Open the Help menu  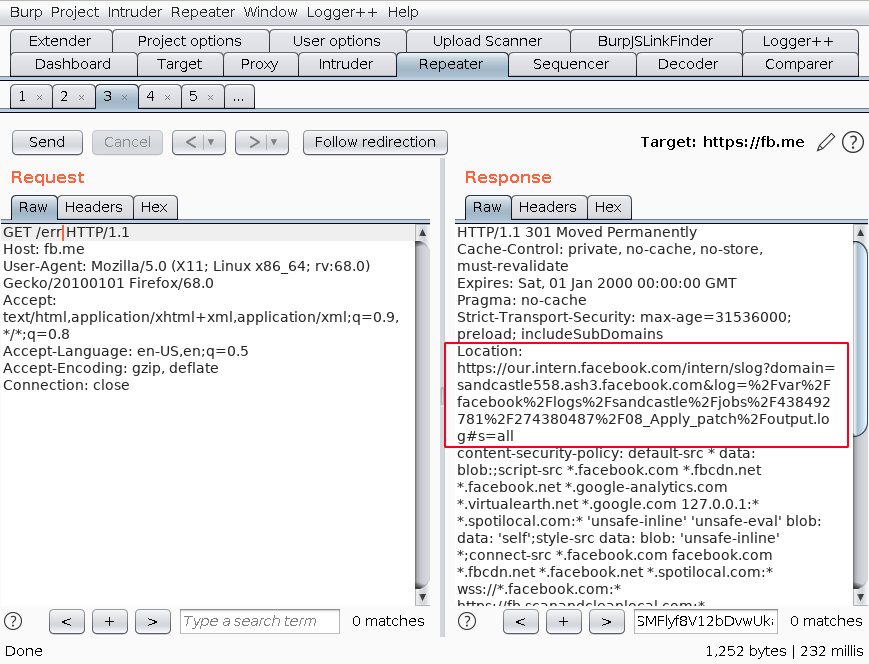coord(403,12)
